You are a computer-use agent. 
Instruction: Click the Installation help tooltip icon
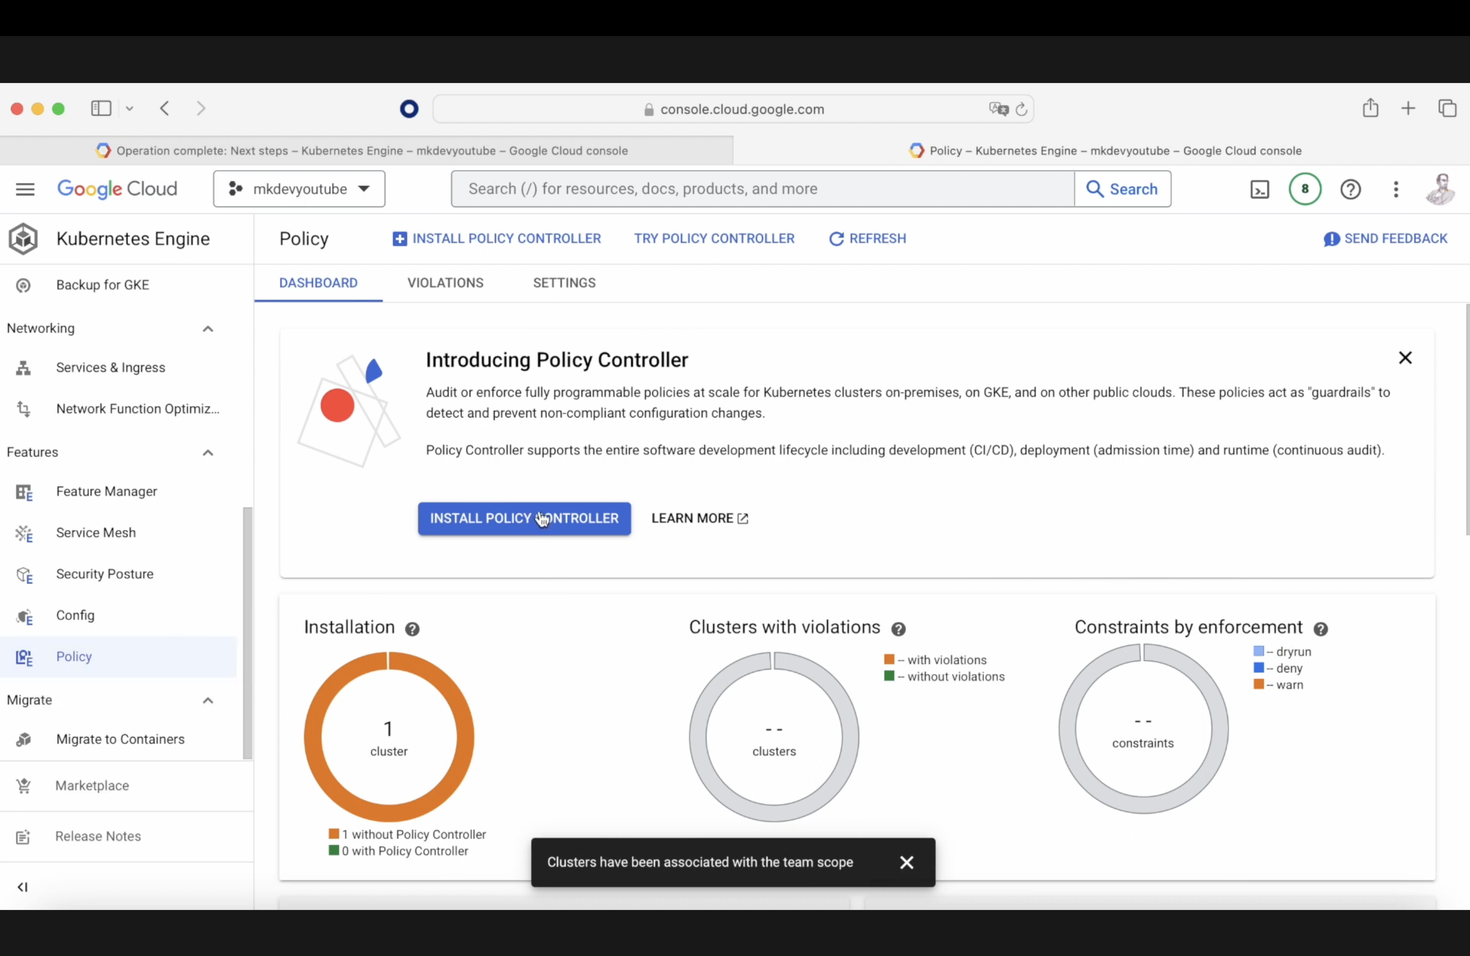(412, 629)
